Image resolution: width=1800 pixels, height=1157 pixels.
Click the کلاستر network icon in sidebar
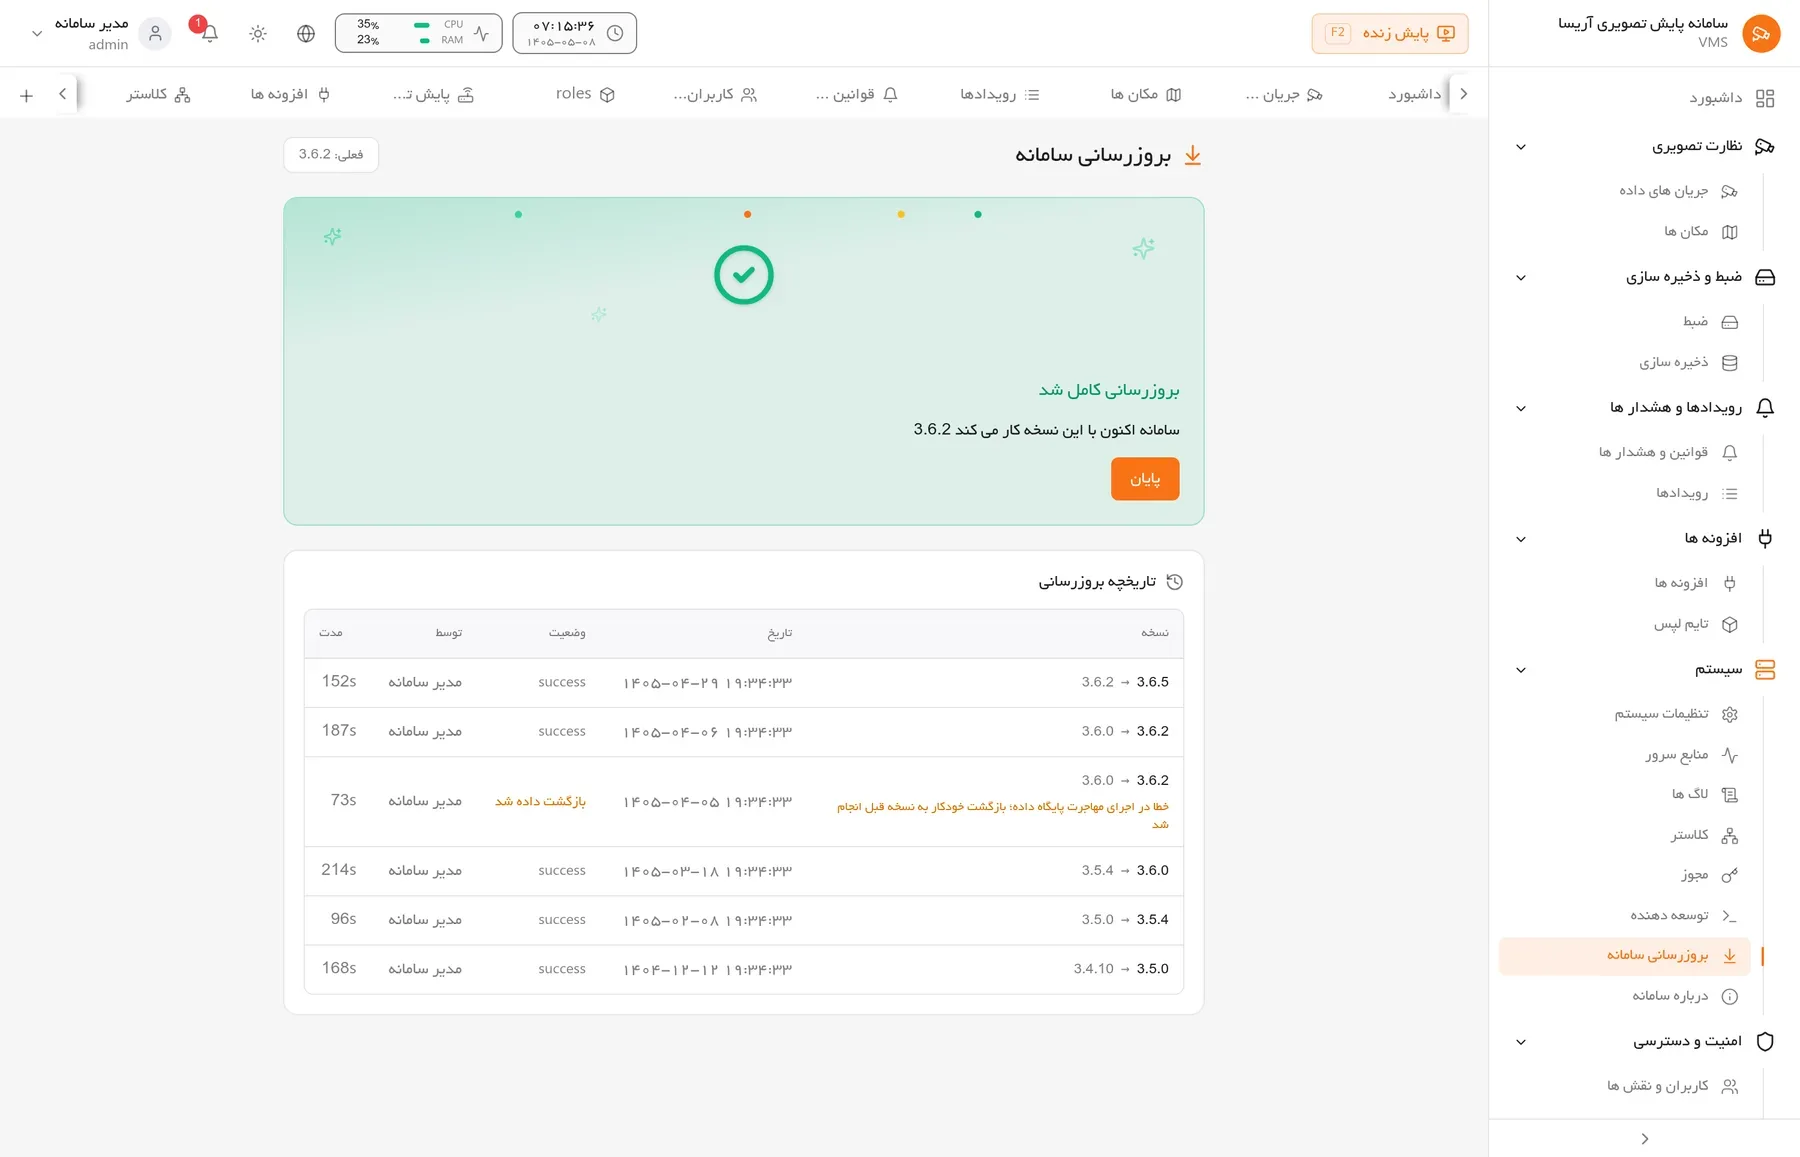(x=1730, y=836)
